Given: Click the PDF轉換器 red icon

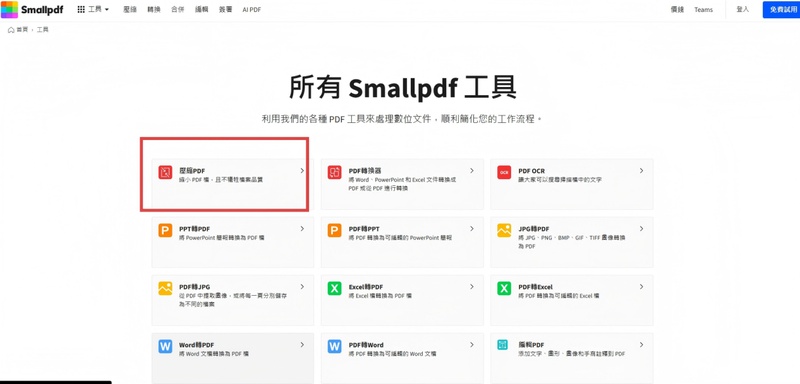Looking at the screenshot, I should pyautogui.click(x=334, y=172).
